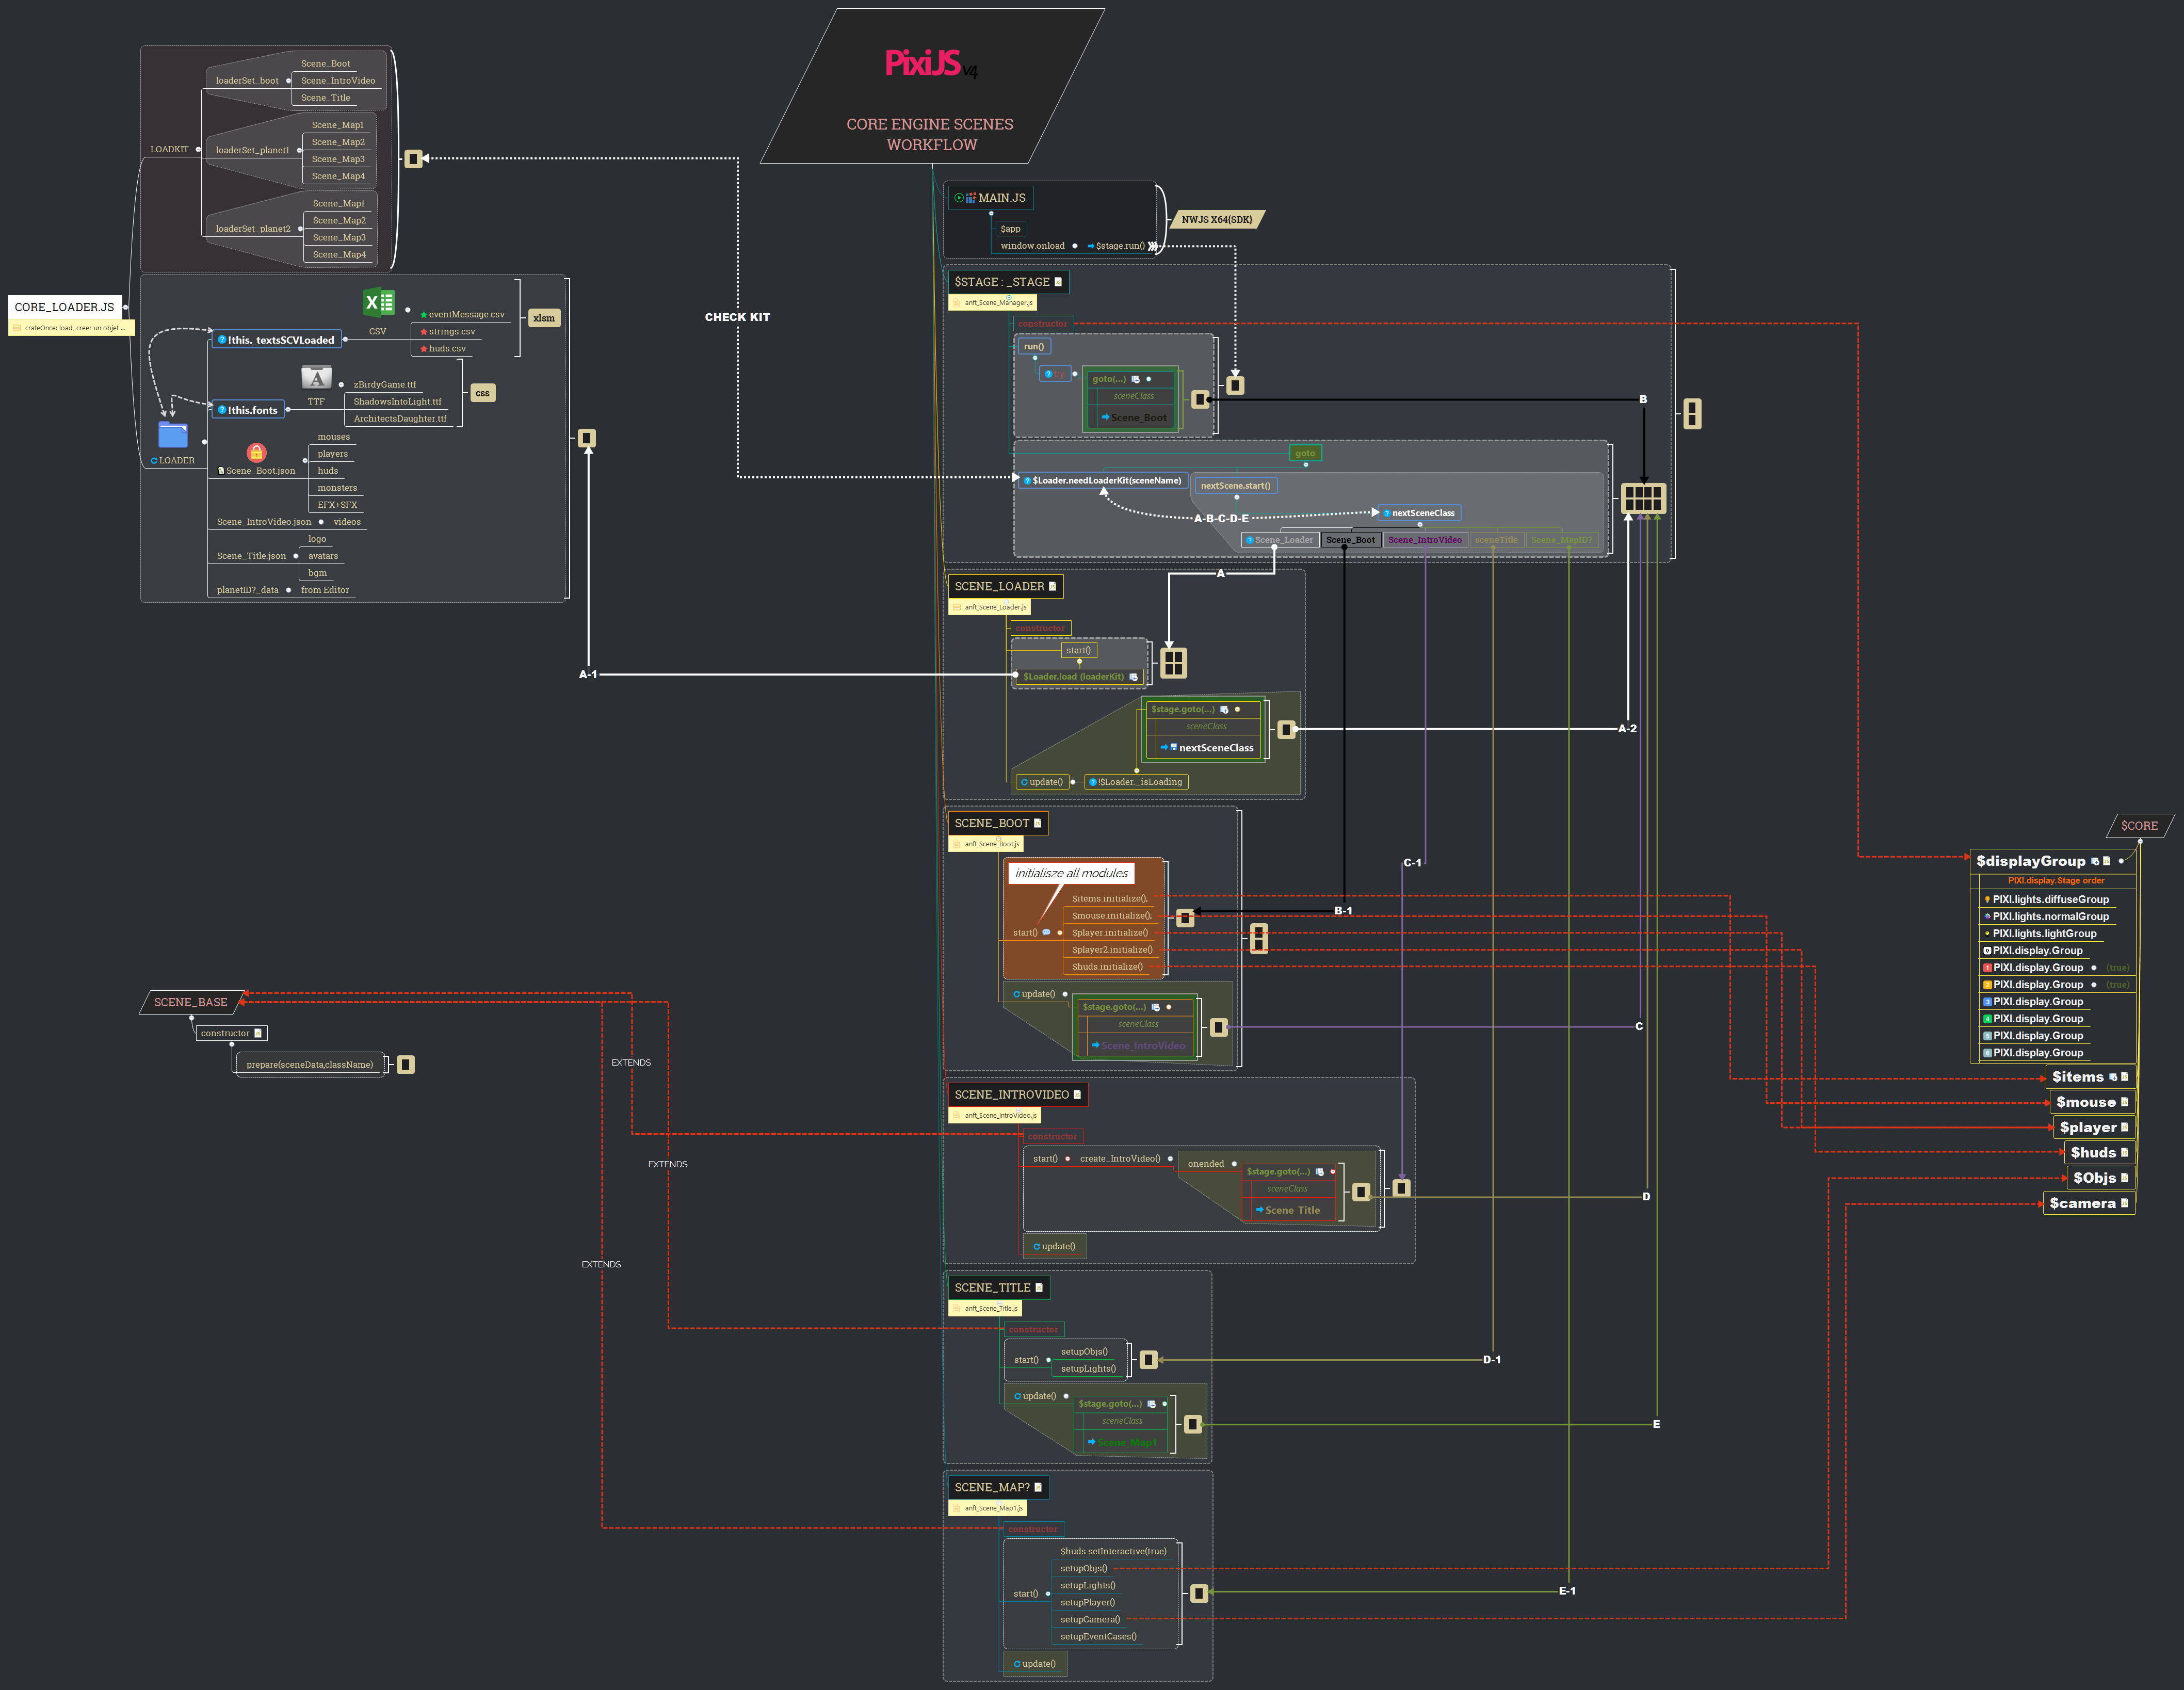Click the four-square grid icon beside start()
Viewport: 2184px width, 1690px height.
(1174, 662)
